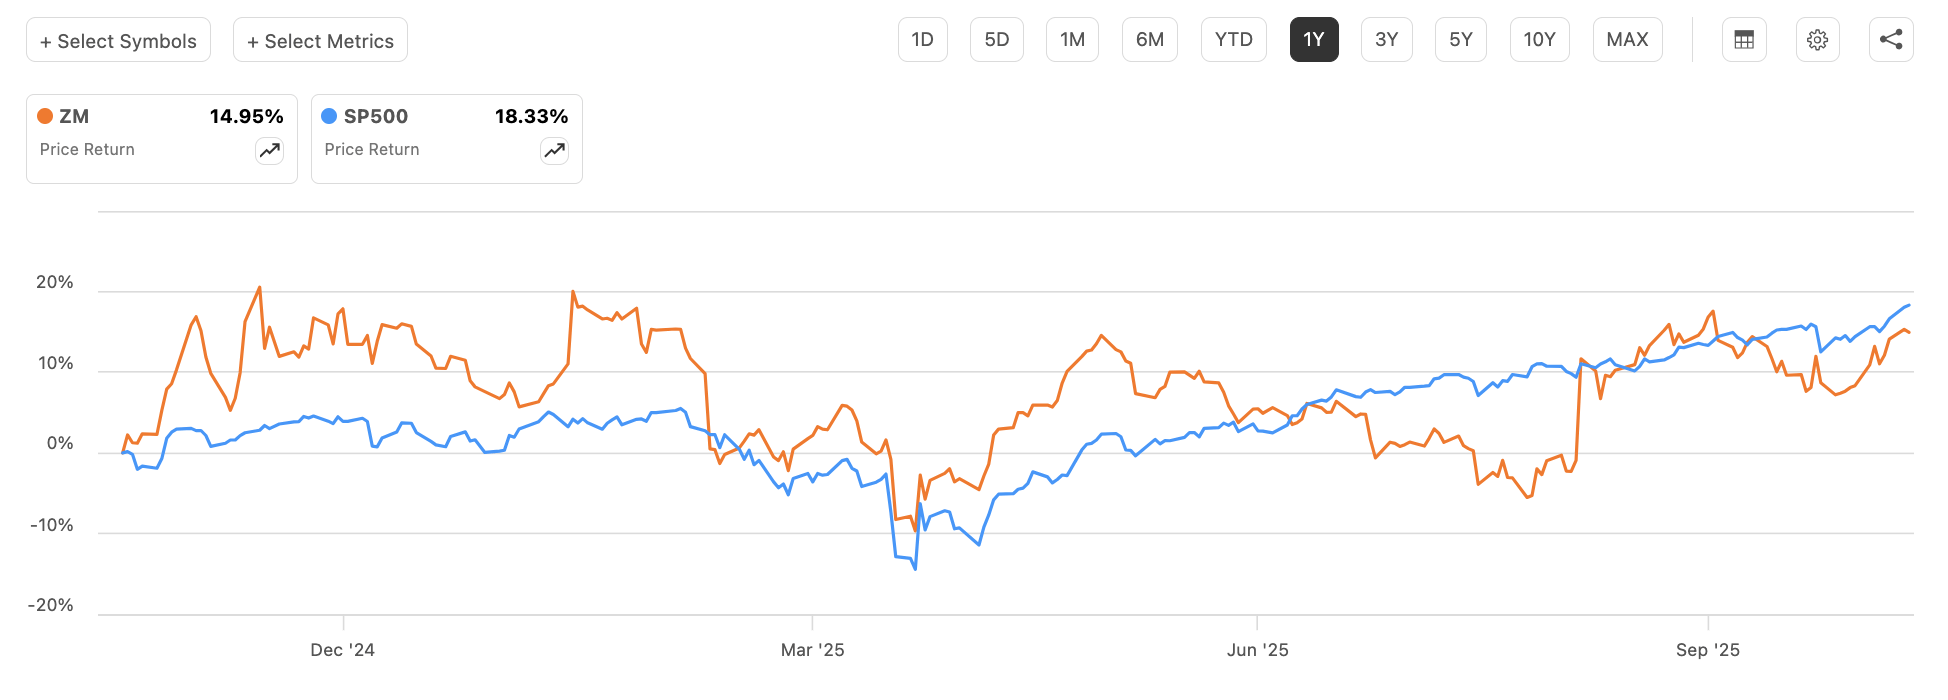Activate the MAX time range
Viewport: 1948px width, 700px height.
1627,39
